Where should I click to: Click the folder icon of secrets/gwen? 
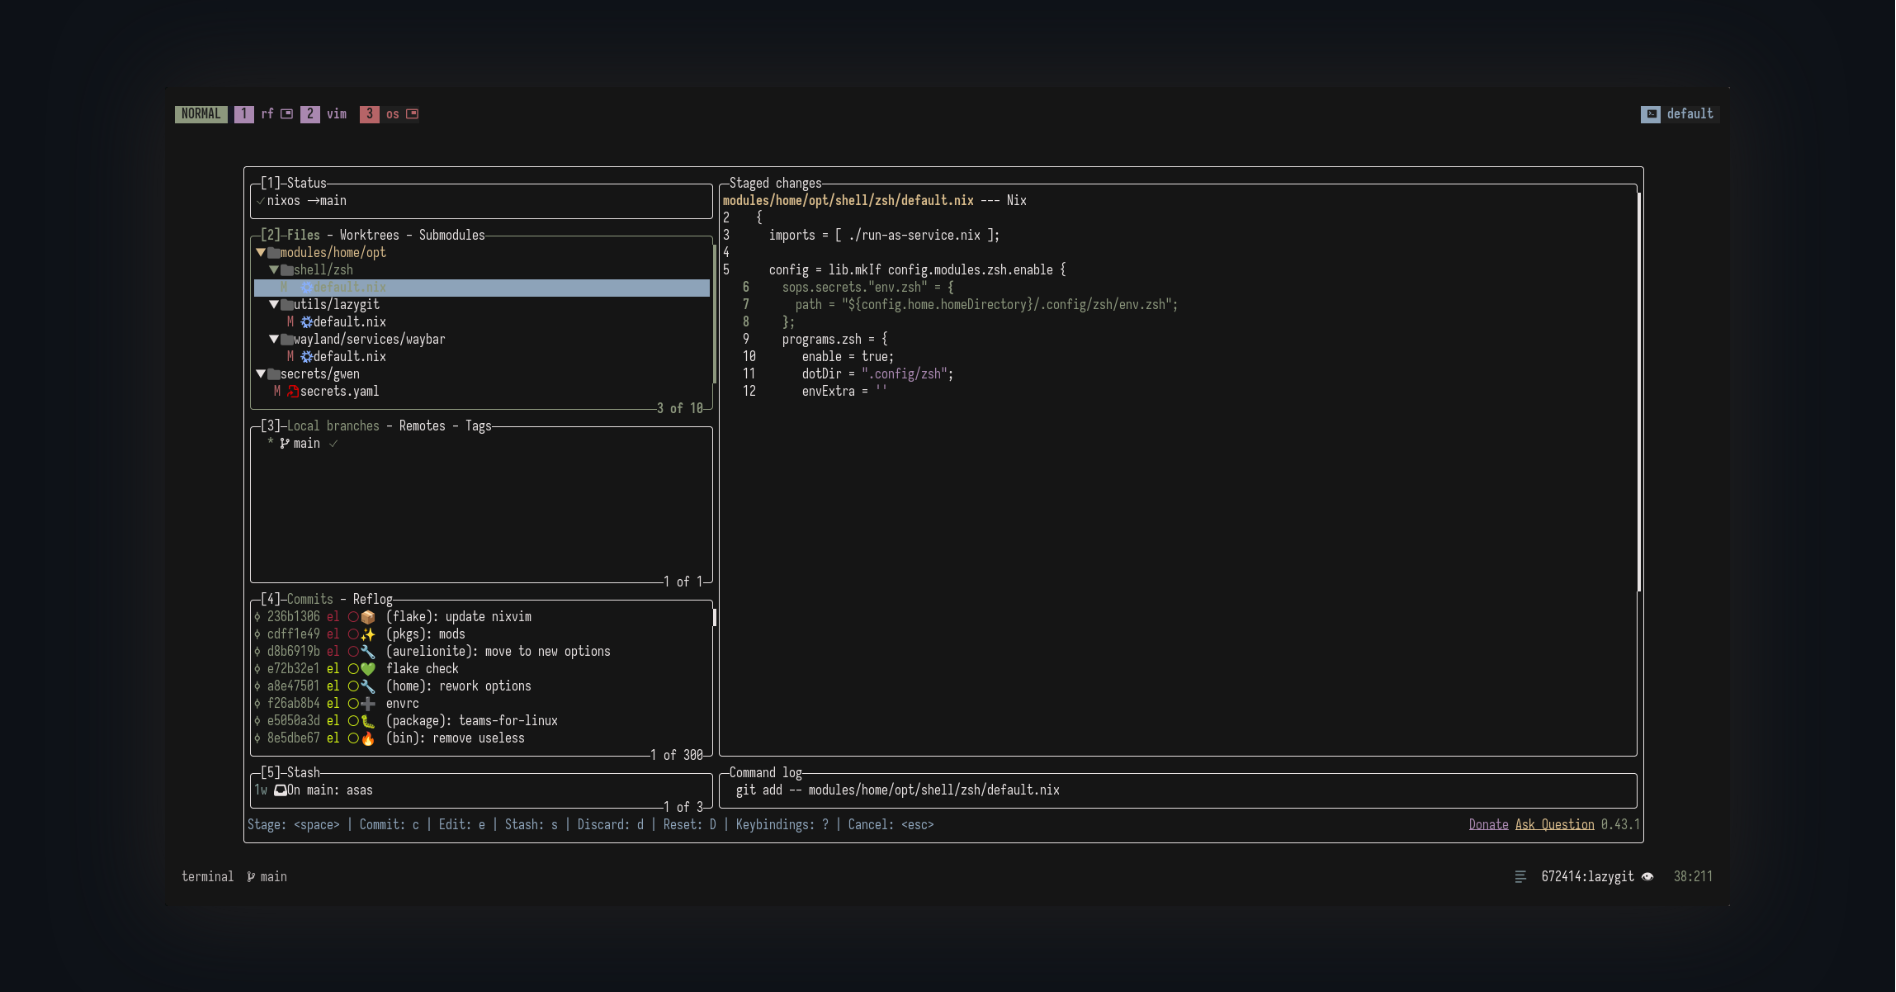tap(273, 374)
